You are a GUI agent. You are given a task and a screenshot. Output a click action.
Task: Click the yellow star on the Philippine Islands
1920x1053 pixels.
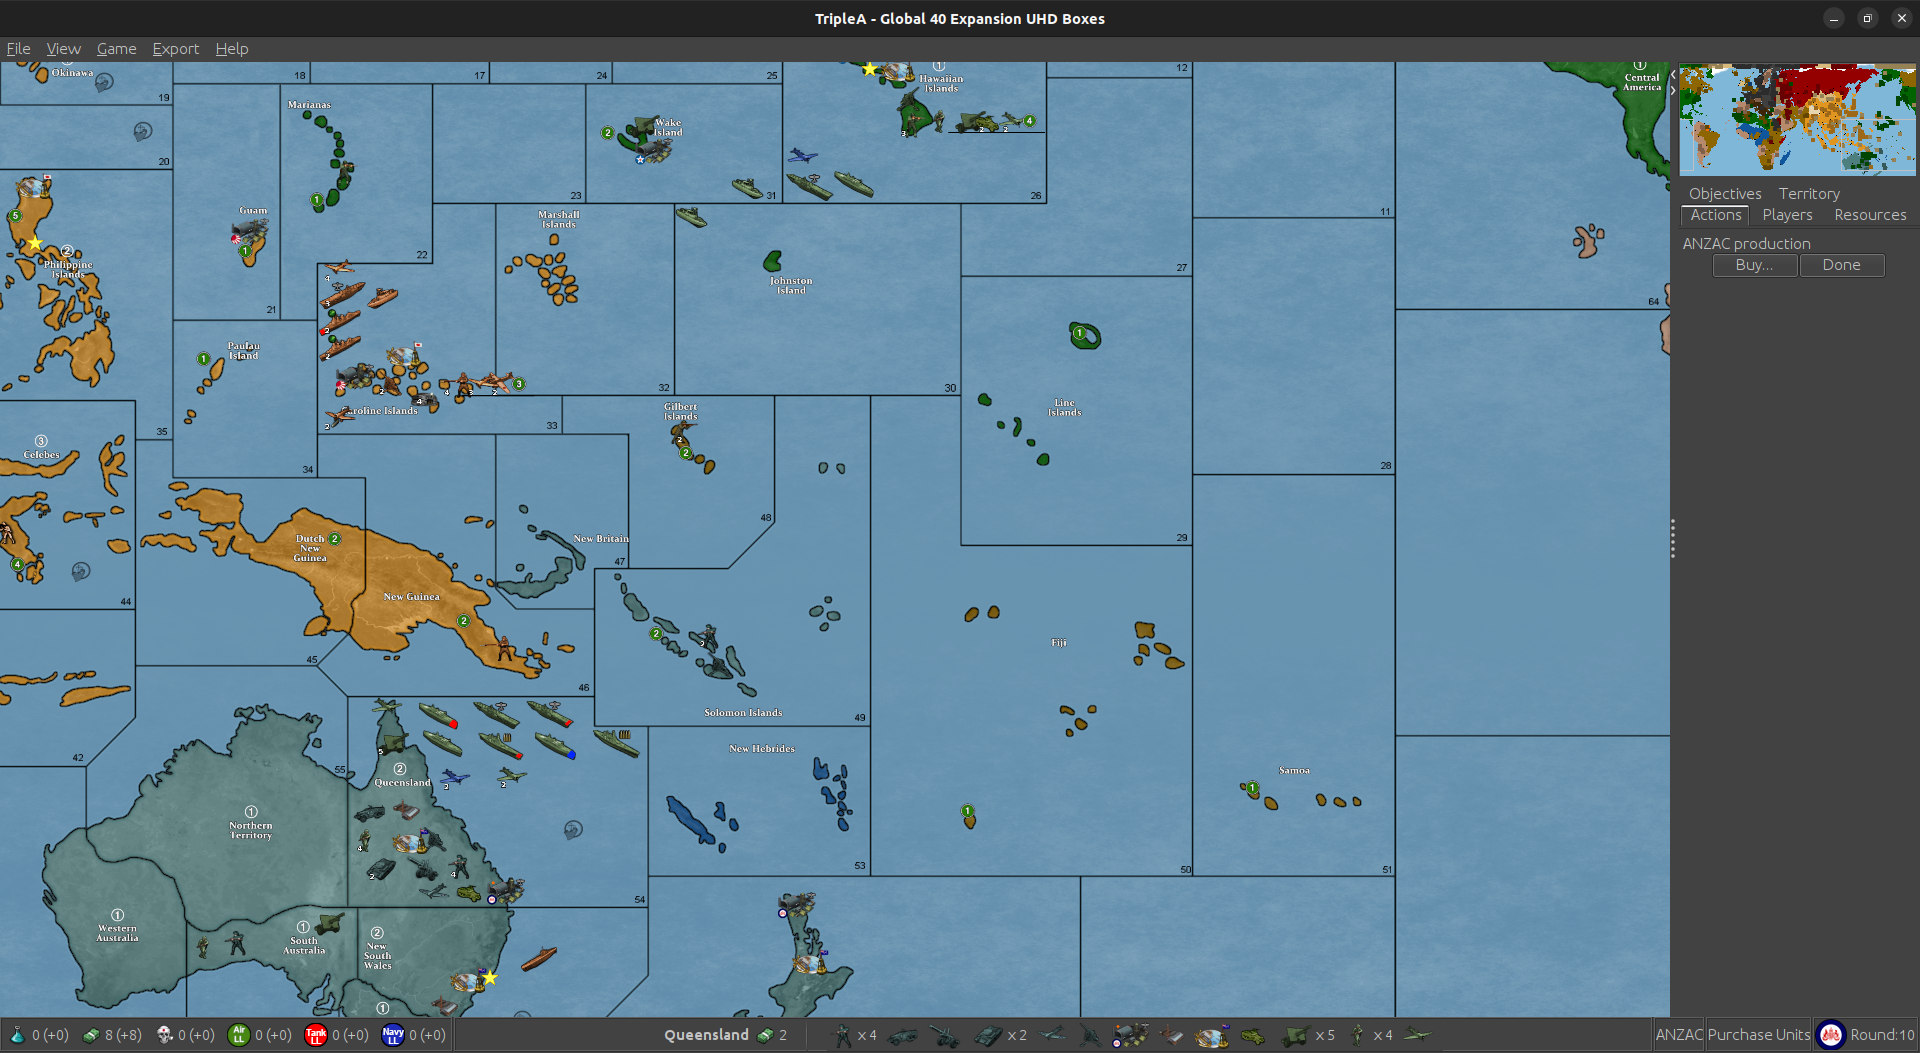tap(35, 243)
